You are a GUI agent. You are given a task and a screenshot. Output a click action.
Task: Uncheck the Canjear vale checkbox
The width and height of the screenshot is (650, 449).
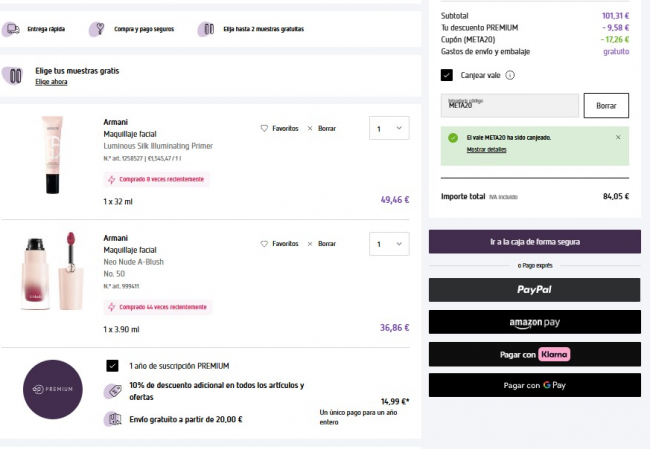(447, 75)
